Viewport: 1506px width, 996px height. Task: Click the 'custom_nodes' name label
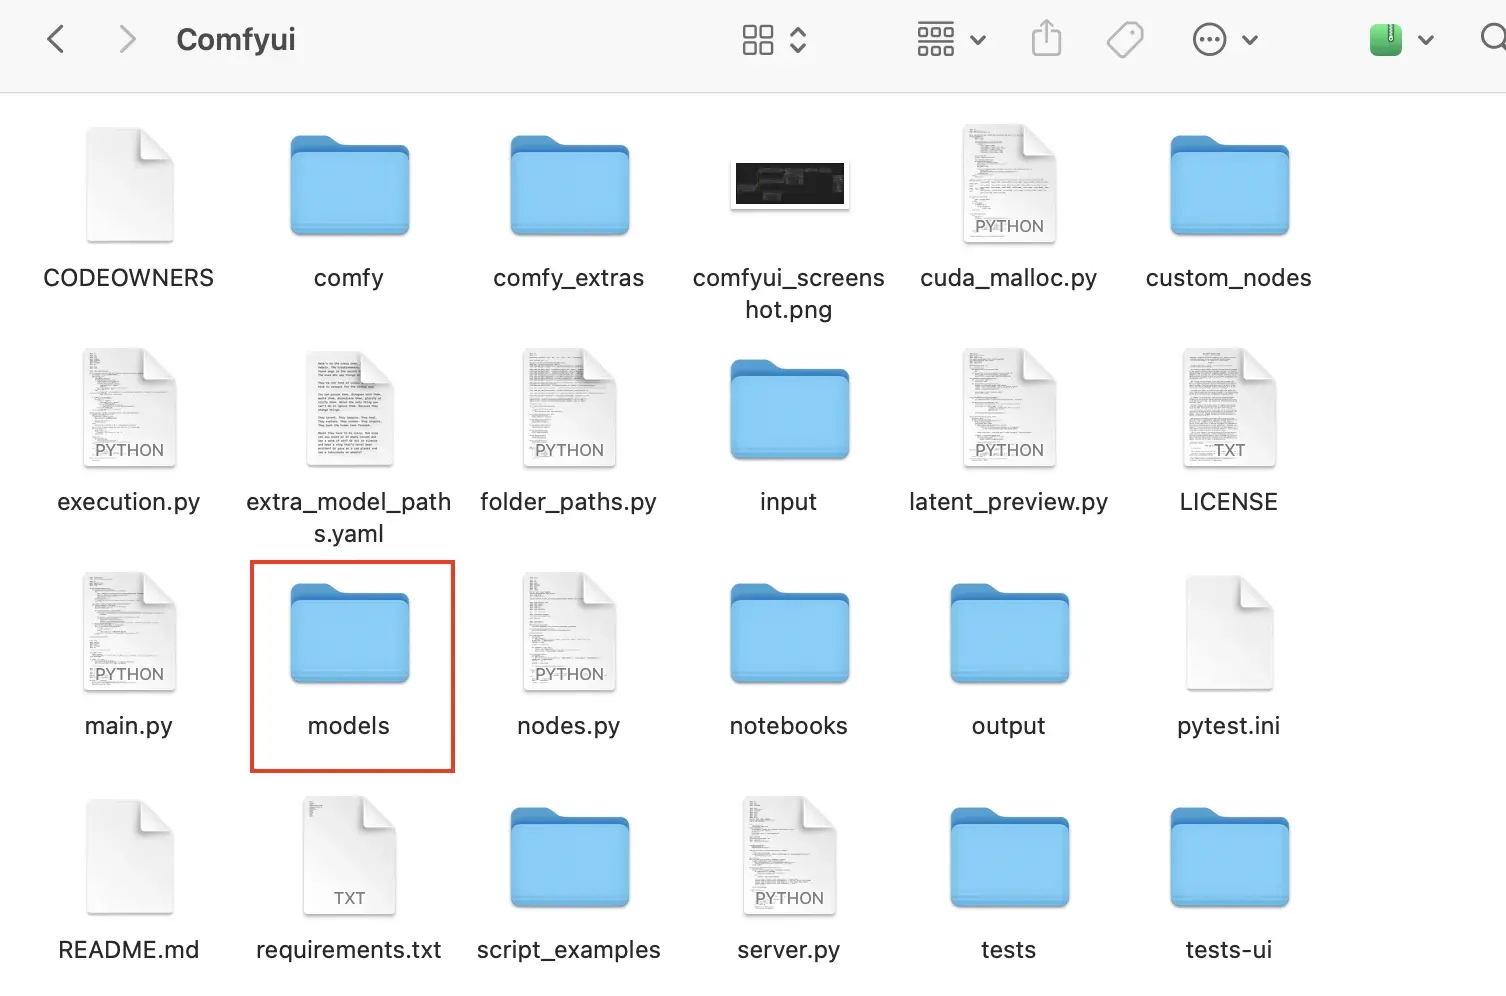coord(1229,279)
